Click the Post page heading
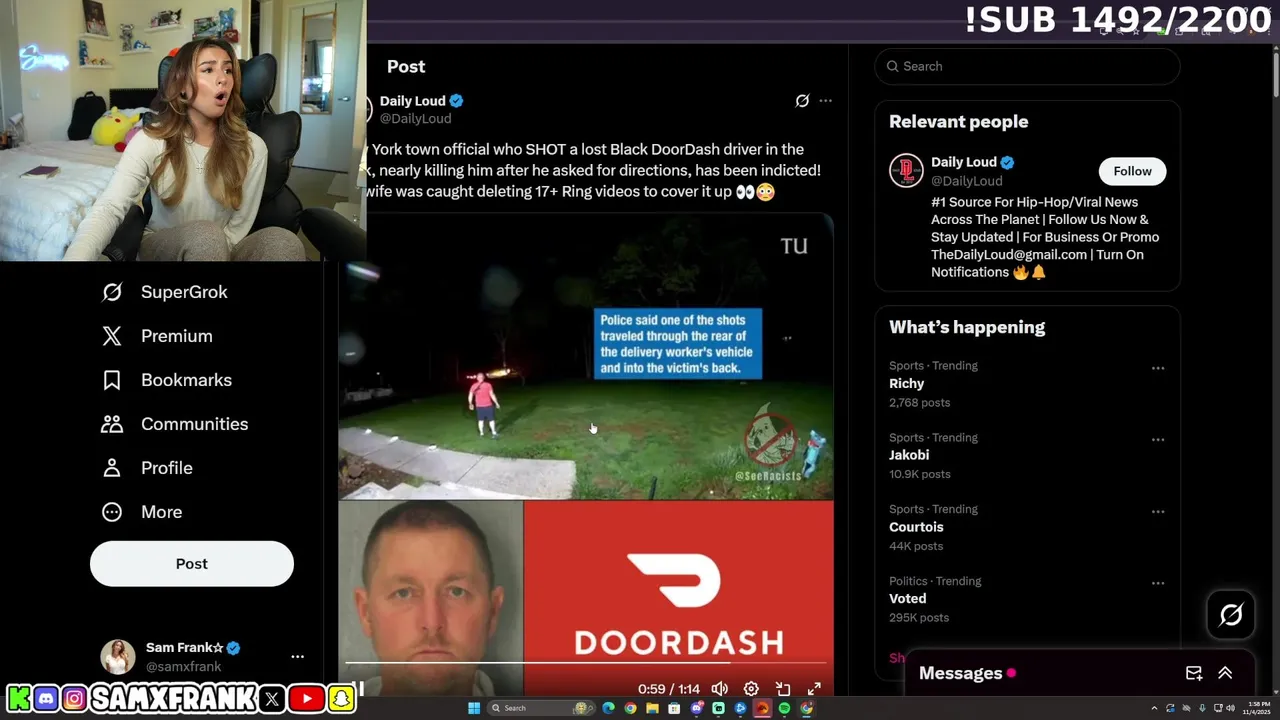 tap(406, 66)
